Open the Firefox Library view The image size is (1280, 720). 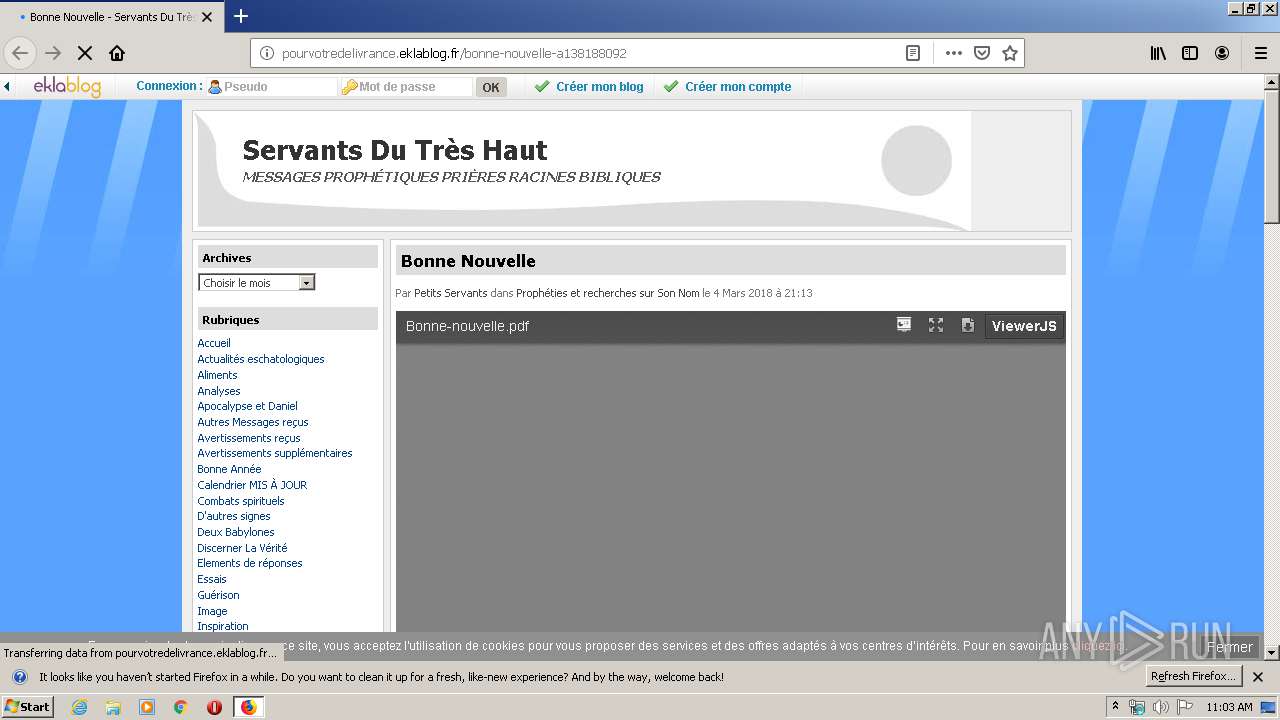(x=1158, y=53)
